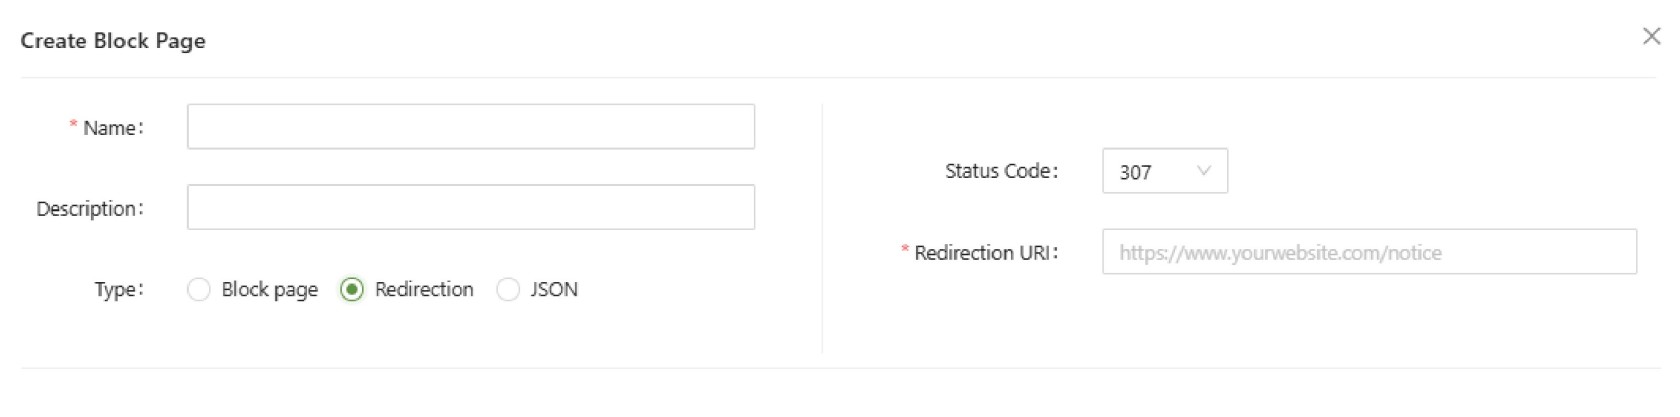Image resolution: width=1680 pixels, height=417 pixels.
Task: Click the red asterisk beside Name
Action: (73, 125)
